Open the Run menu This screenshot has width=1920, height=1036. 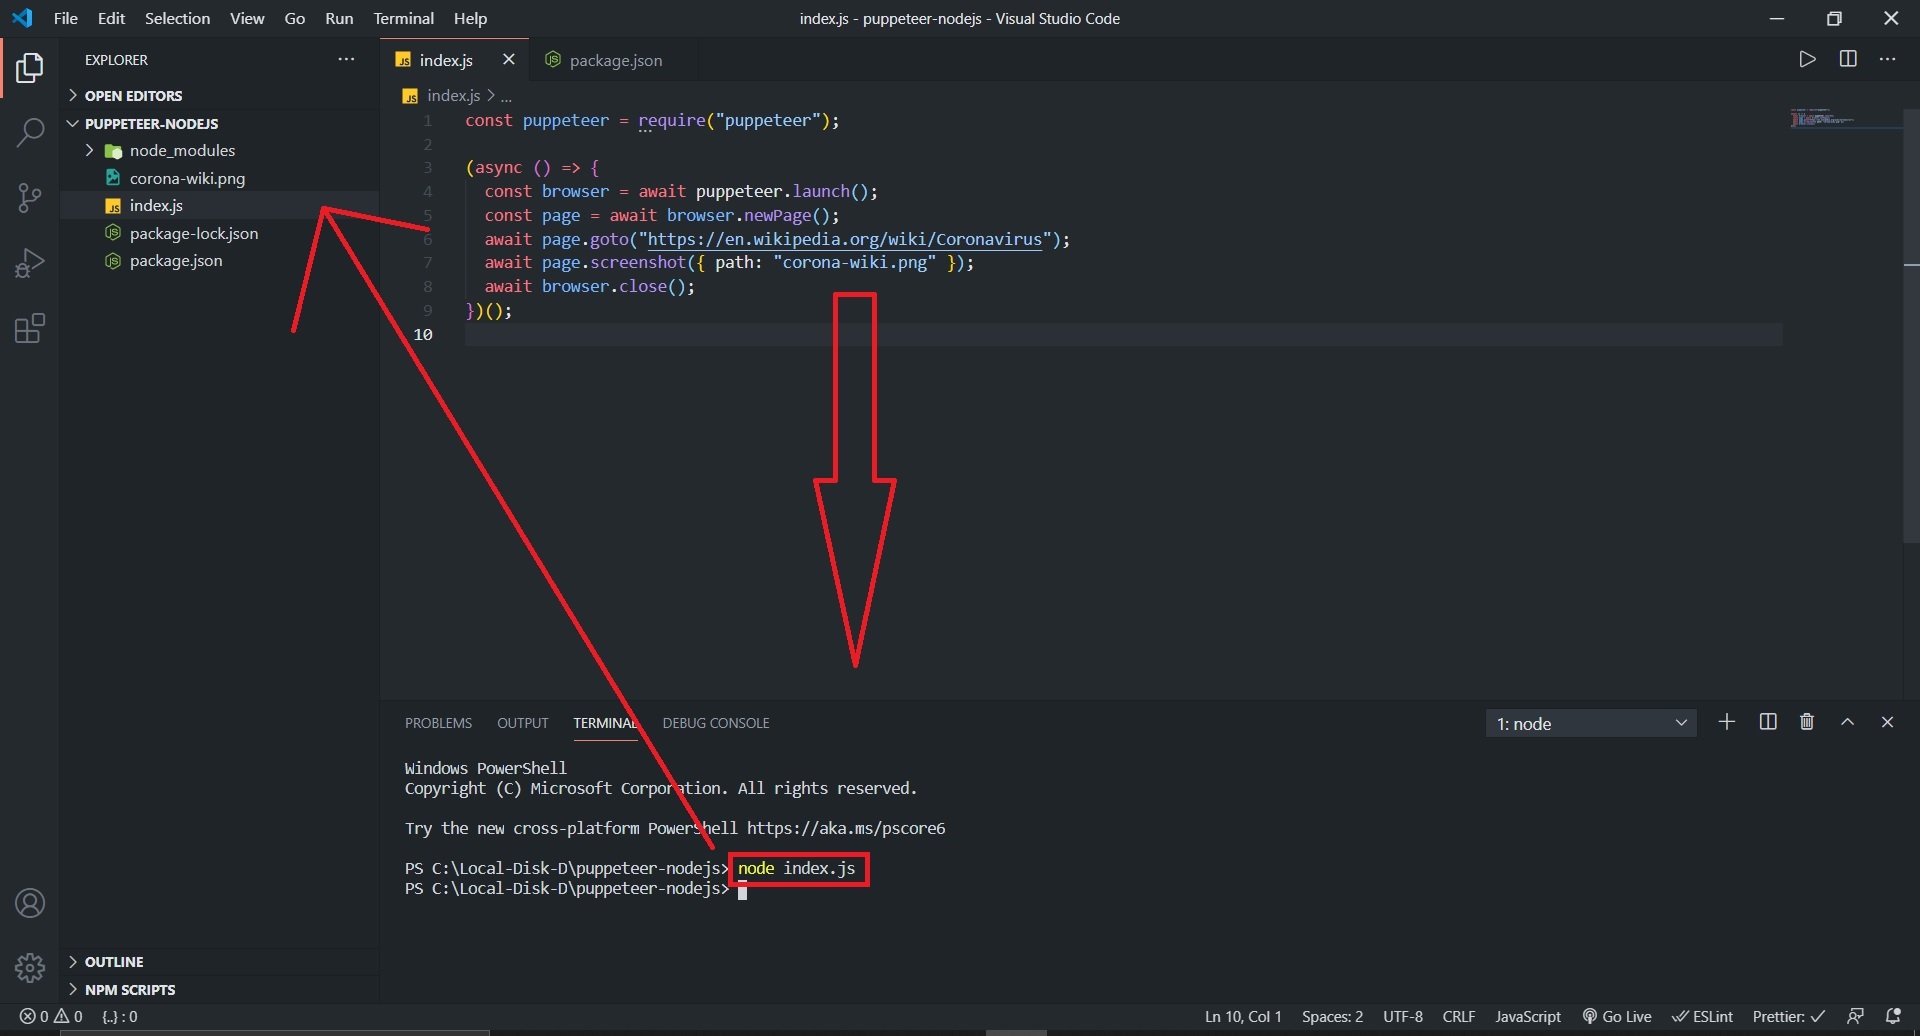[339, 18]
